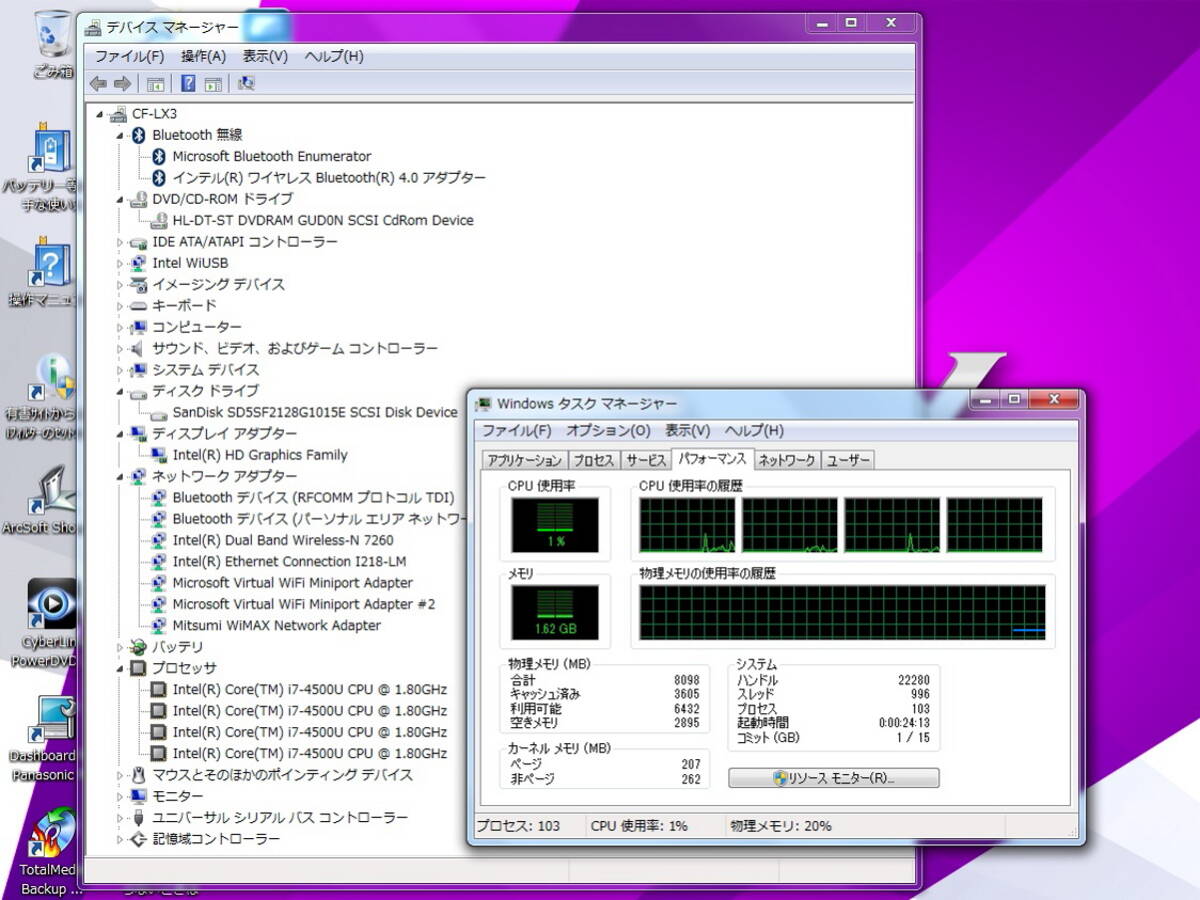
Task: Select the モニター category icon
Action: (x=138, y=796)
